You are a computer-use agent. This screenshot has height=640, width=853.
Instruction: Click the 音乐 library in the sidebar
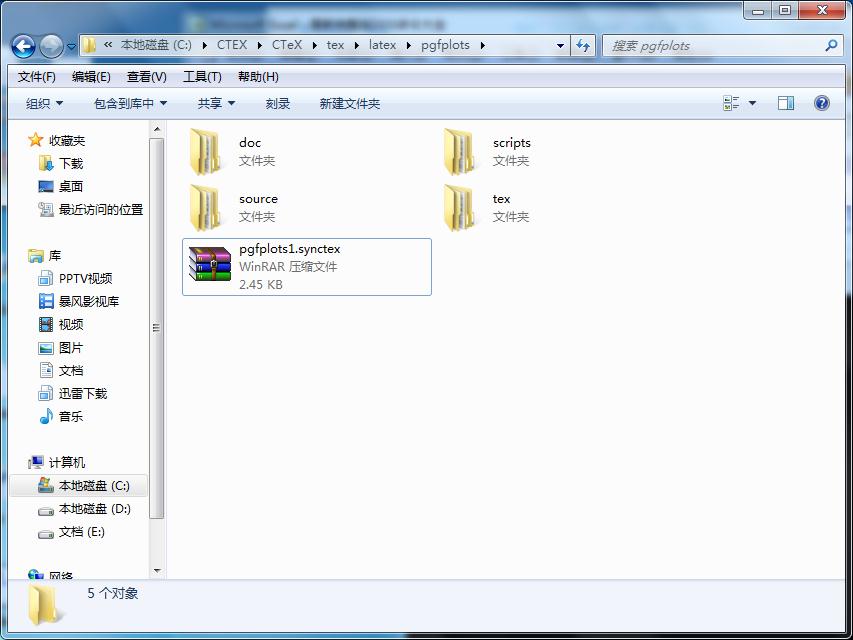pos(74,416)
